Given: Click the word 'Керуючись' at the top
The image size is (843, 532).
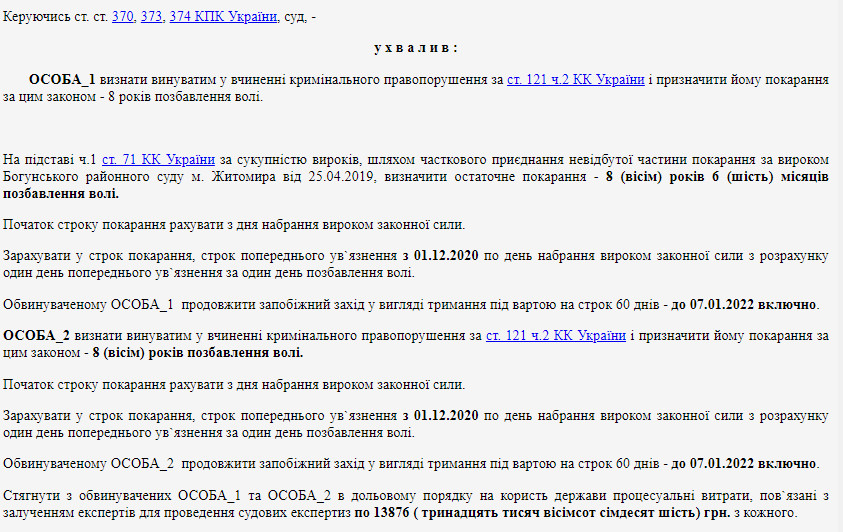Looking at the screenshot, I should pos(36,17).
